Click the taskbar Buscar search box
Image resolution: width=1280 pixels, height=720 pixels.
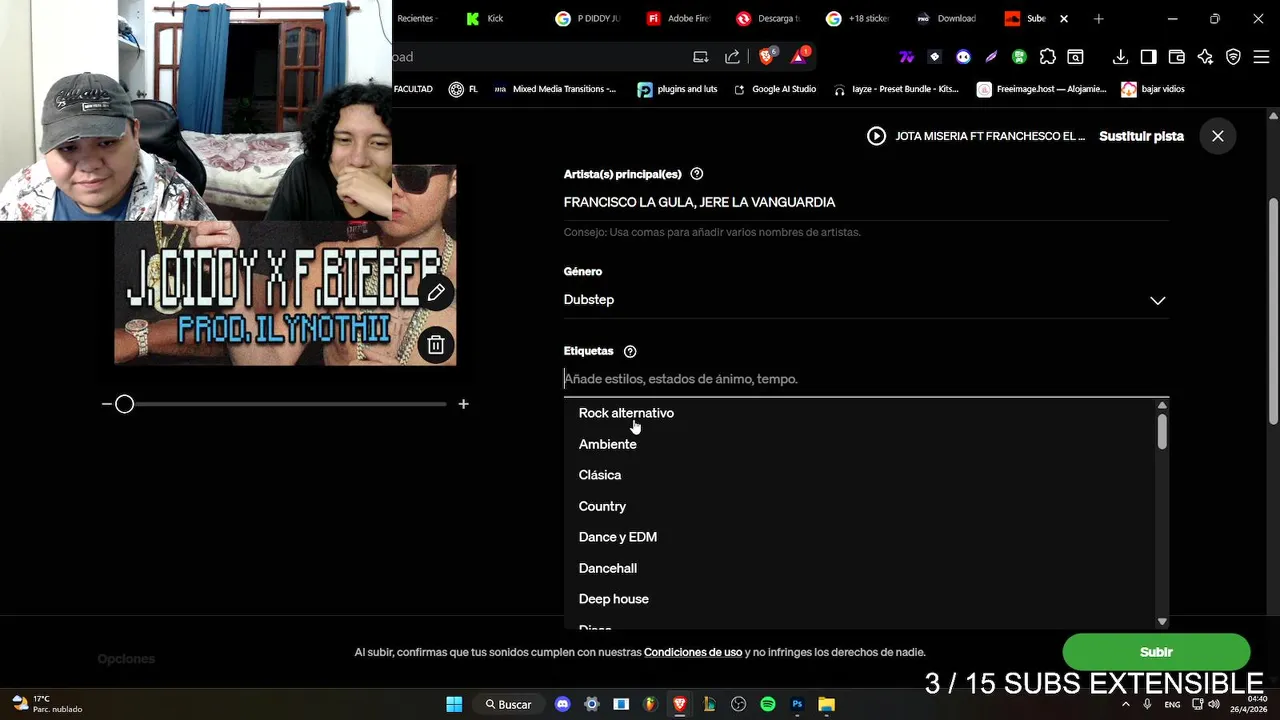508,704
